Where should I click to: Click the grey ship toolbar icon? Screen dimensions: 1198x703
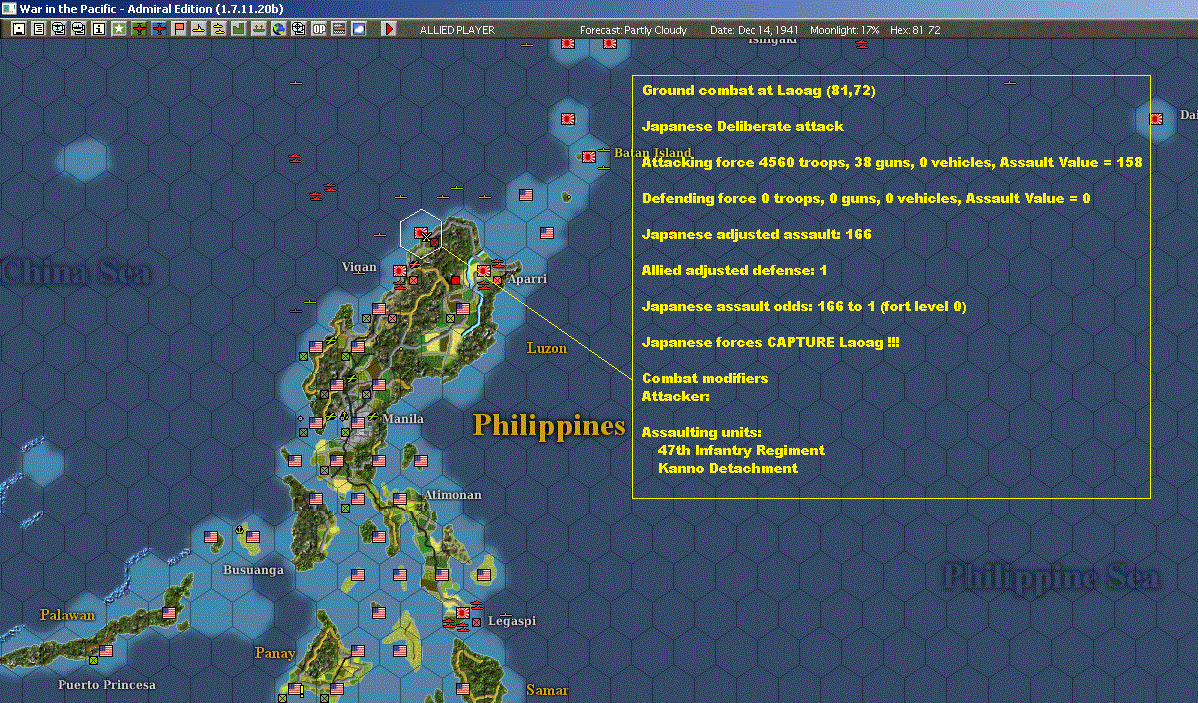click(258, 29)
